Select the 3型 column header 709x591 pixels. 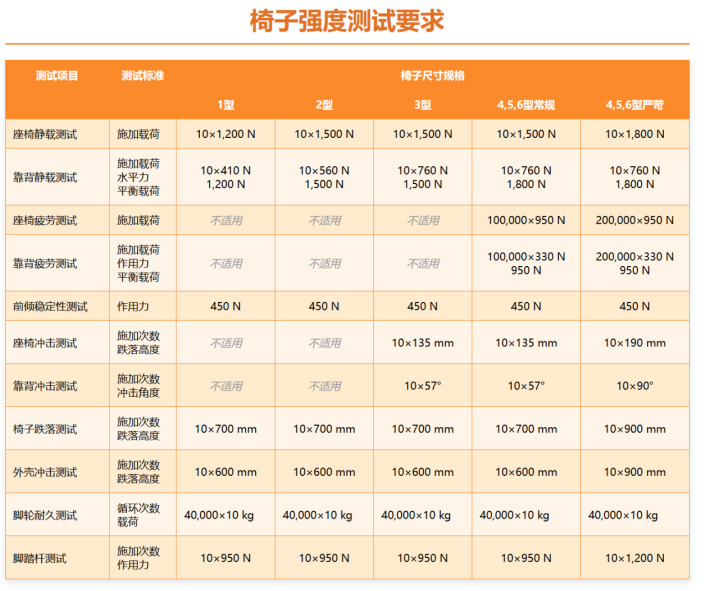[x=423, y=105]
